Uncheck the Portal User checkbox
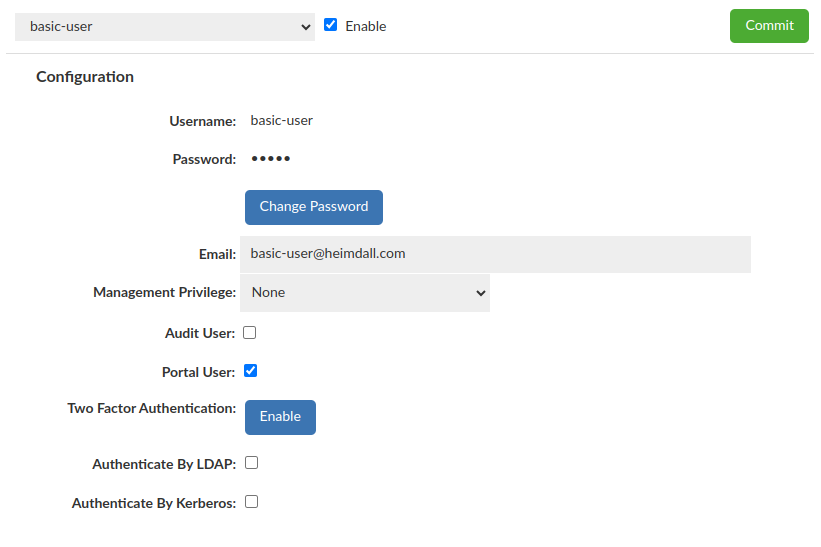The image size is (821, 547). click(251, 371)
